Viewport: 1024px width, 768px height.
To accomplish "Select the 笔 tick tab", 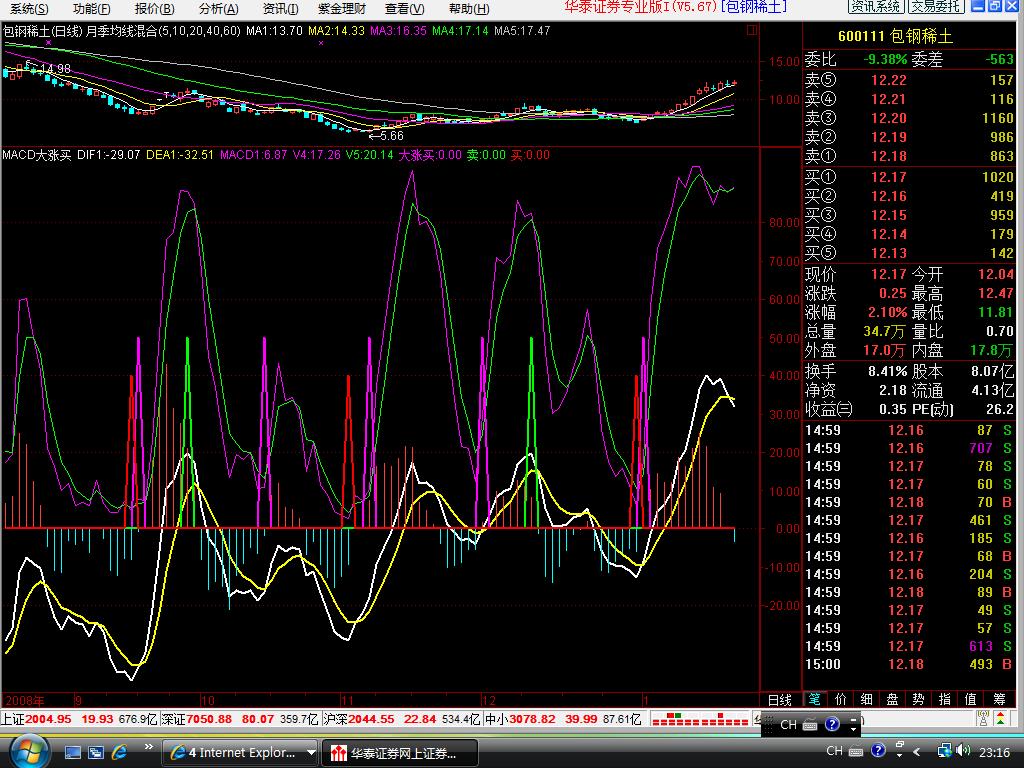I will click(814, 699).
